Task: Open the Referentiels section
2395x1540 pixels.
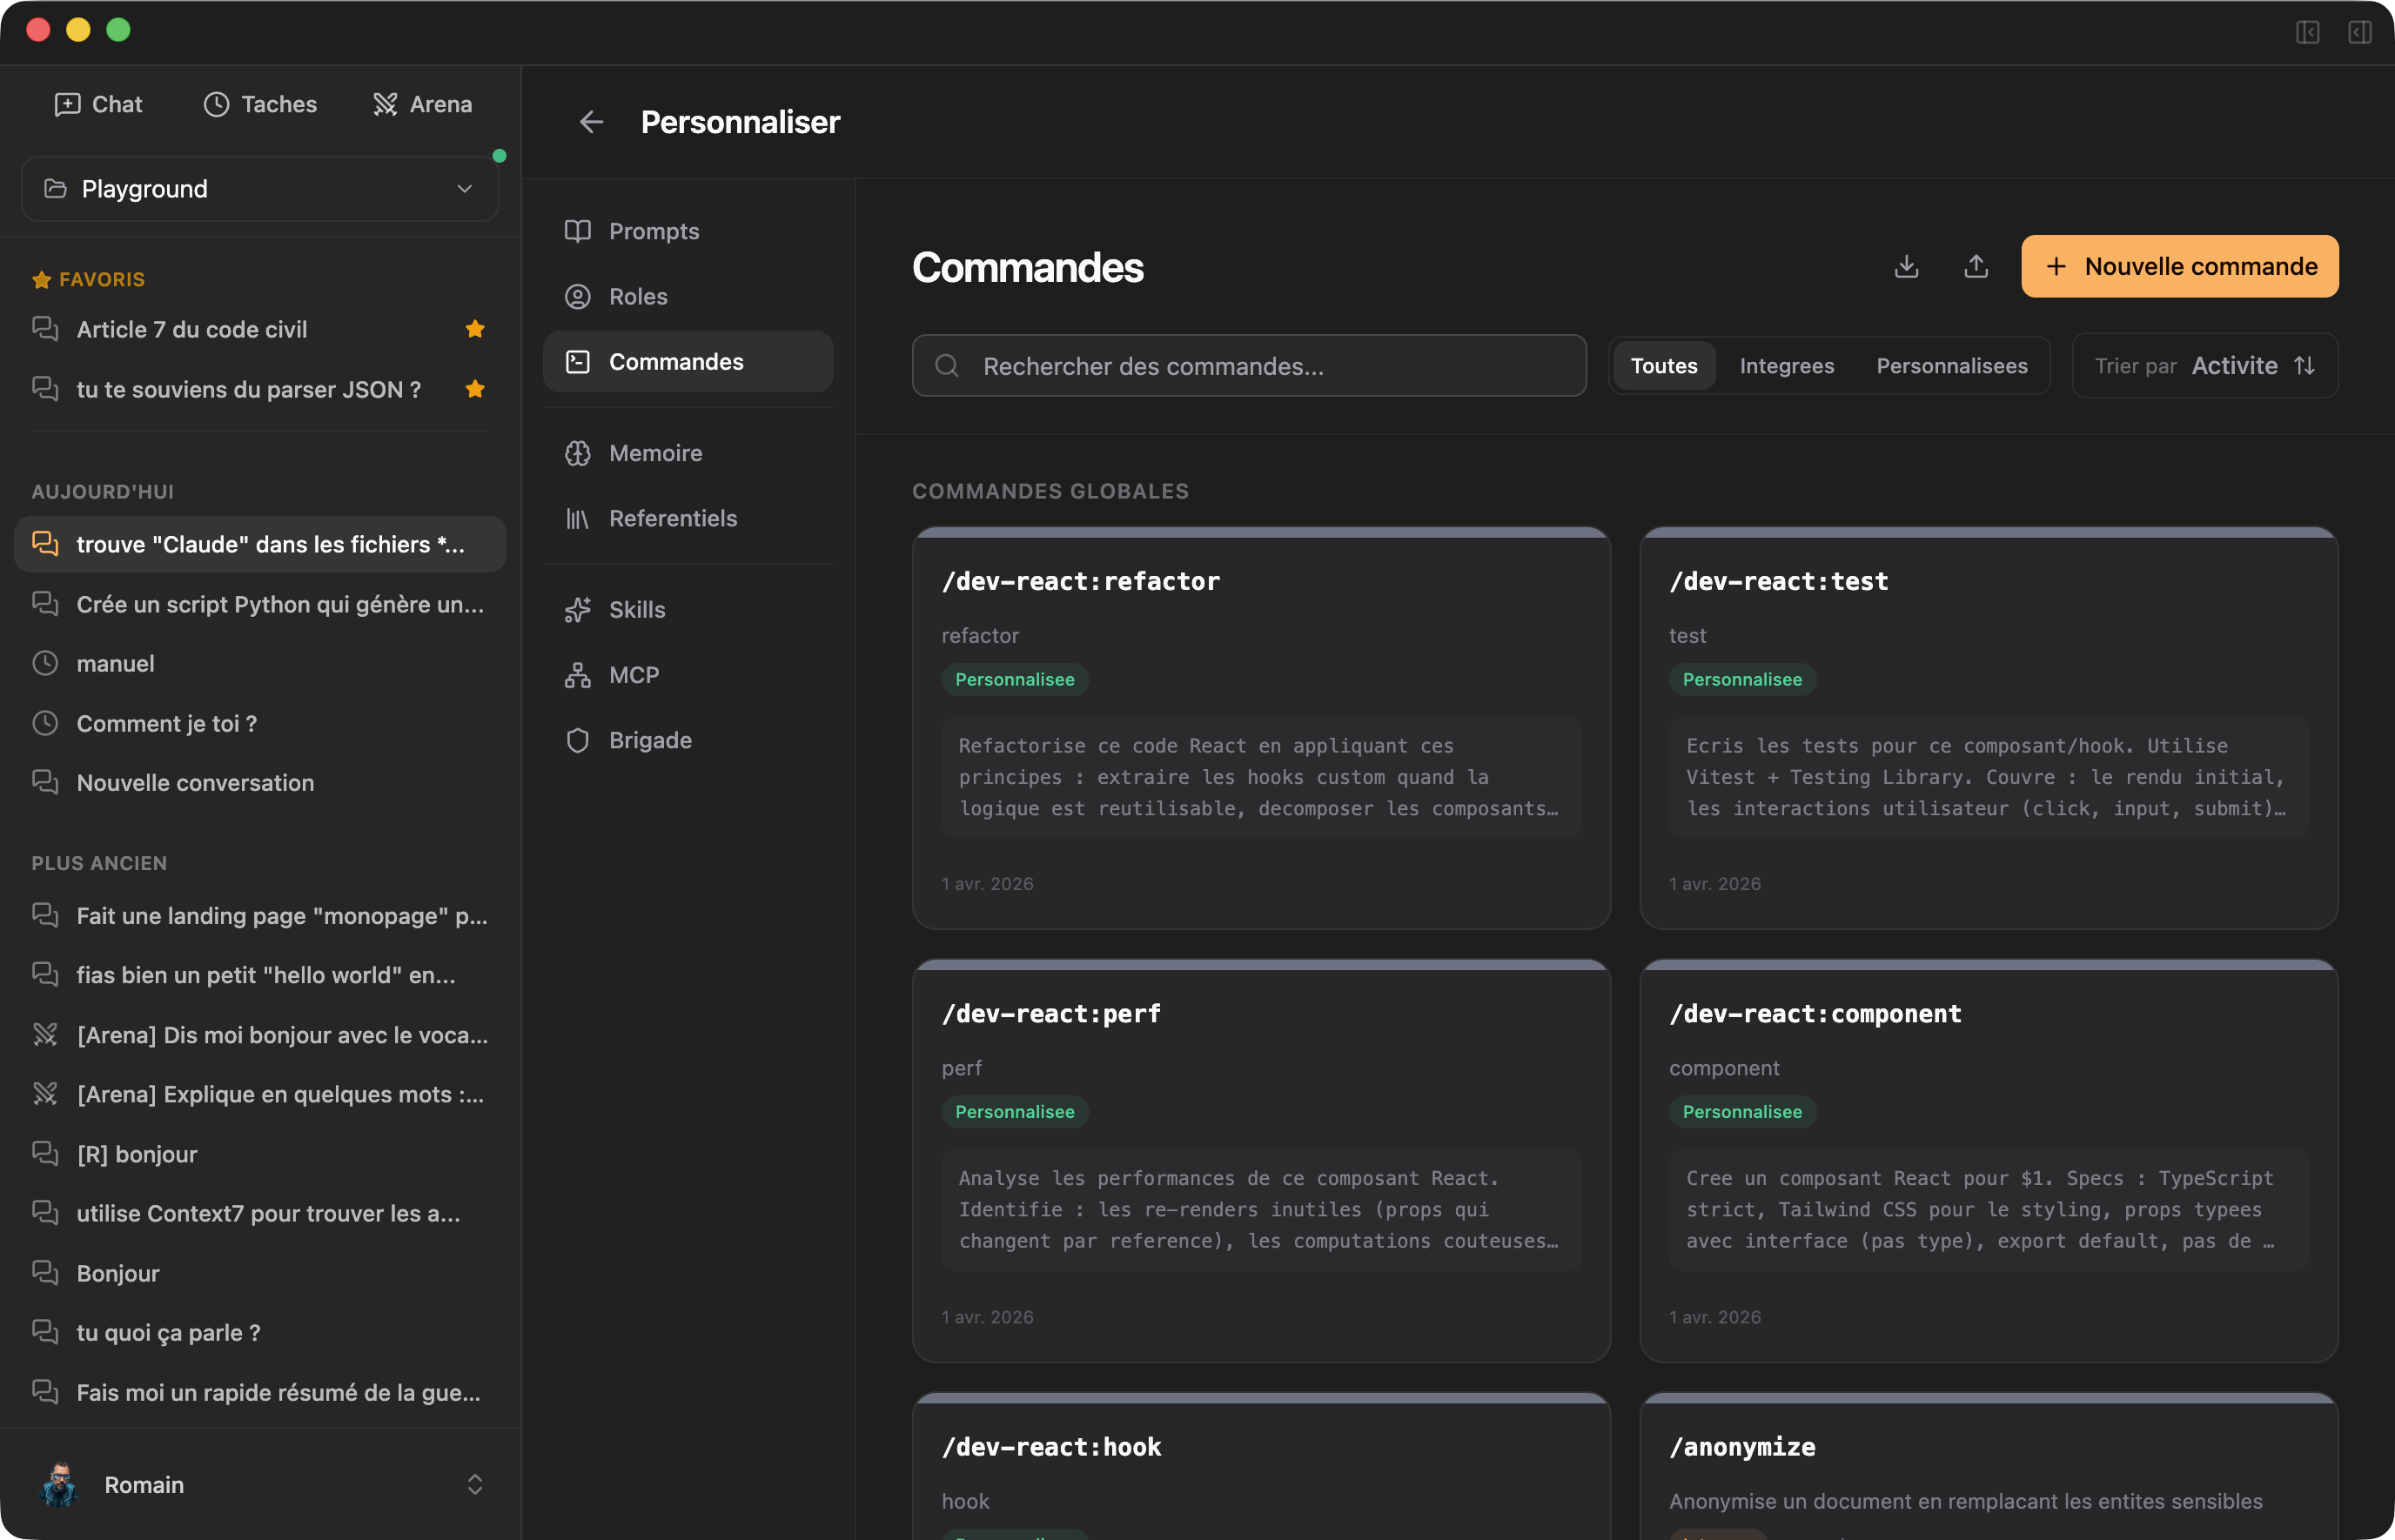Action: [672, 517]
